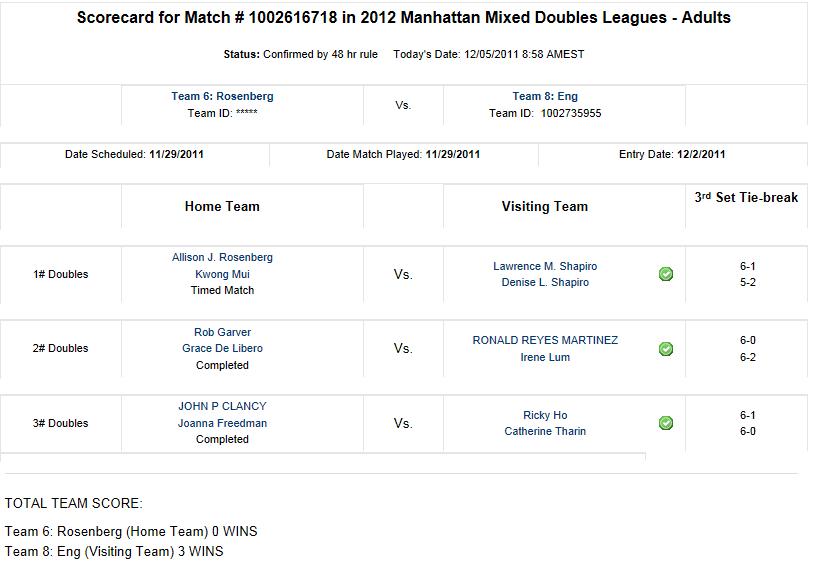The height and width of the screenshot is (576, 818).
Task: Click the green winner checkmark for 3# Doubles
Action: [x=666, y=423]
